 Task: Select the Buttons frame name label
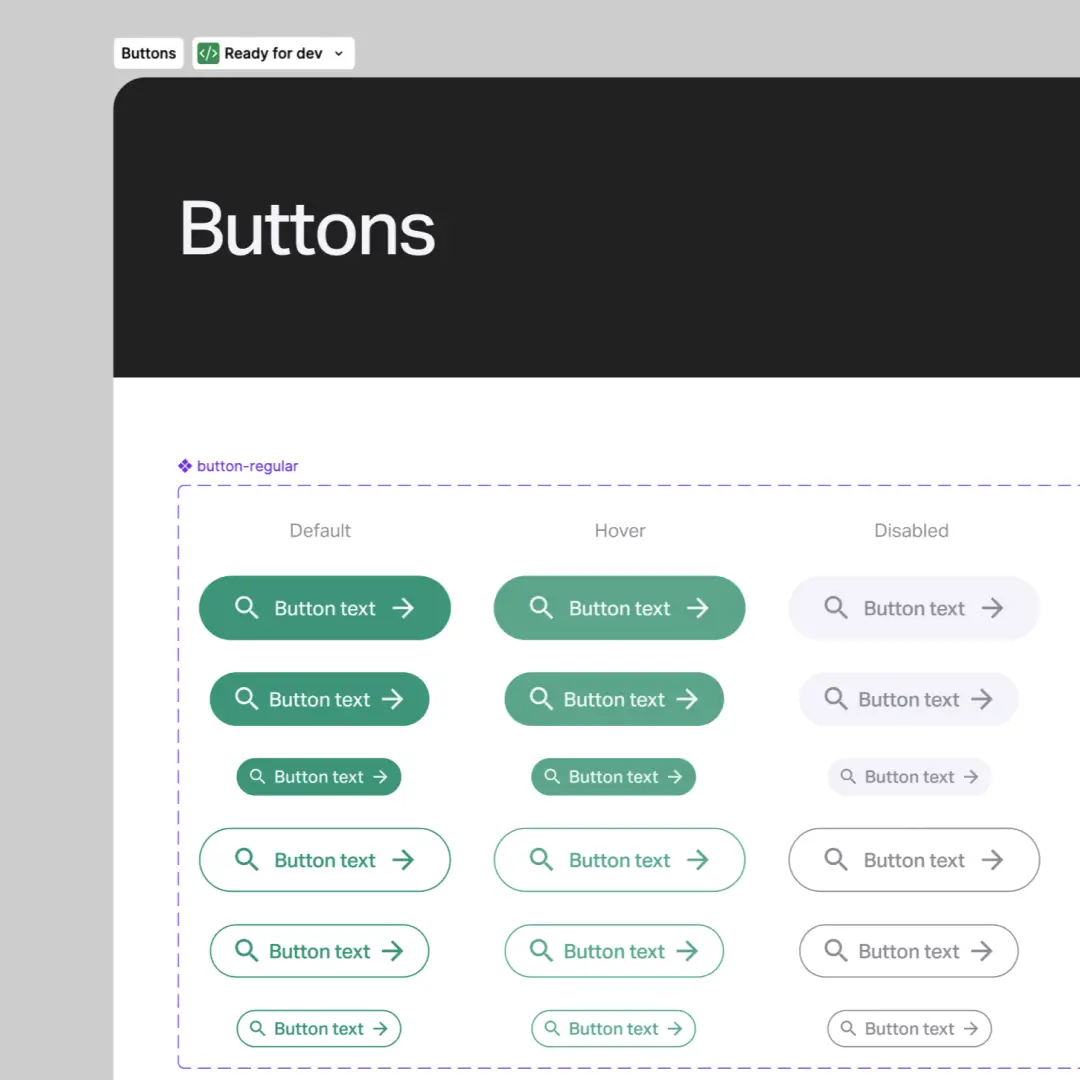coord(148,54)
